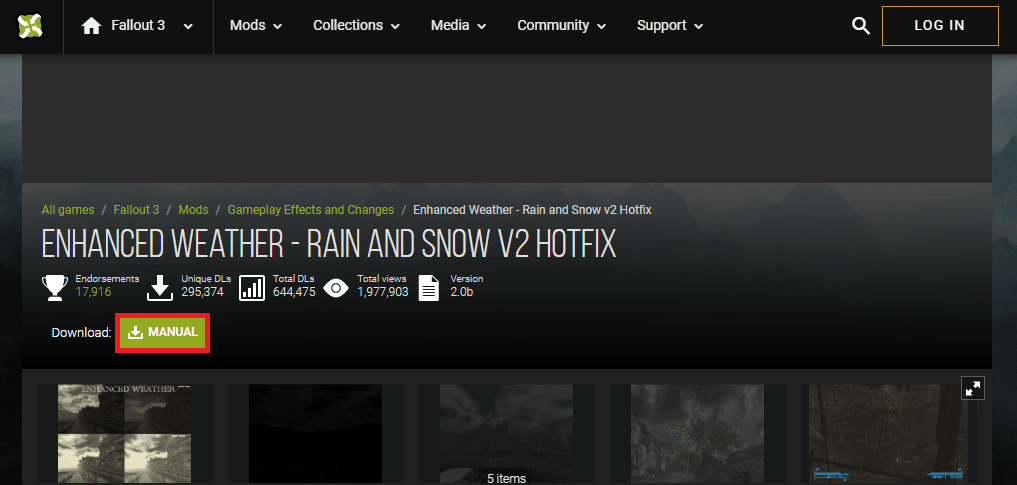1017x485 pixels.
Task: Click the Unique DLs download icon
Action: click(x=160, y=287)
